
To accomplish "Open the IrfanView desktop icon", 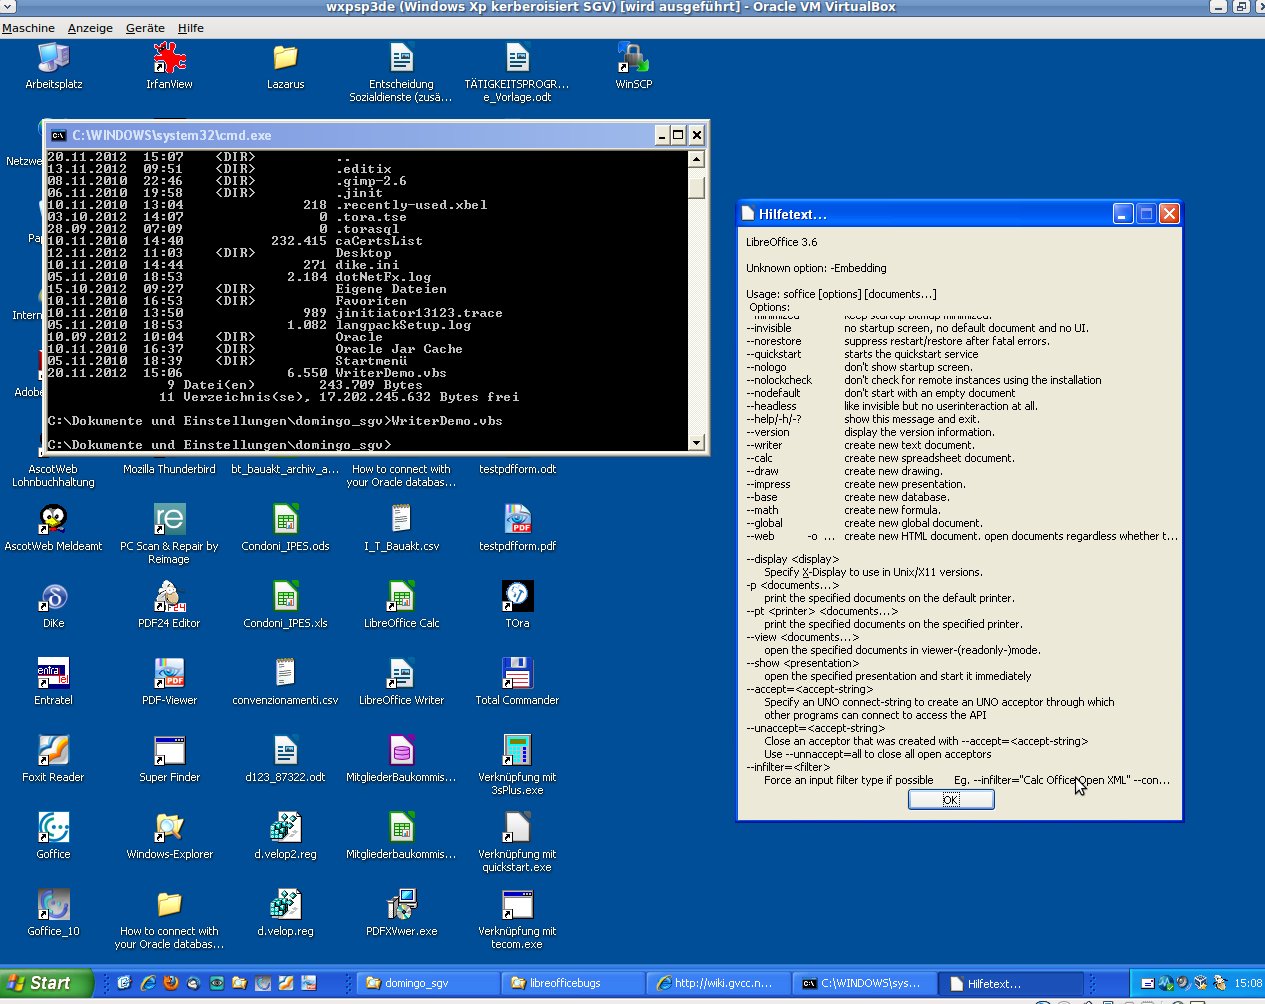I will coord(169,60).
